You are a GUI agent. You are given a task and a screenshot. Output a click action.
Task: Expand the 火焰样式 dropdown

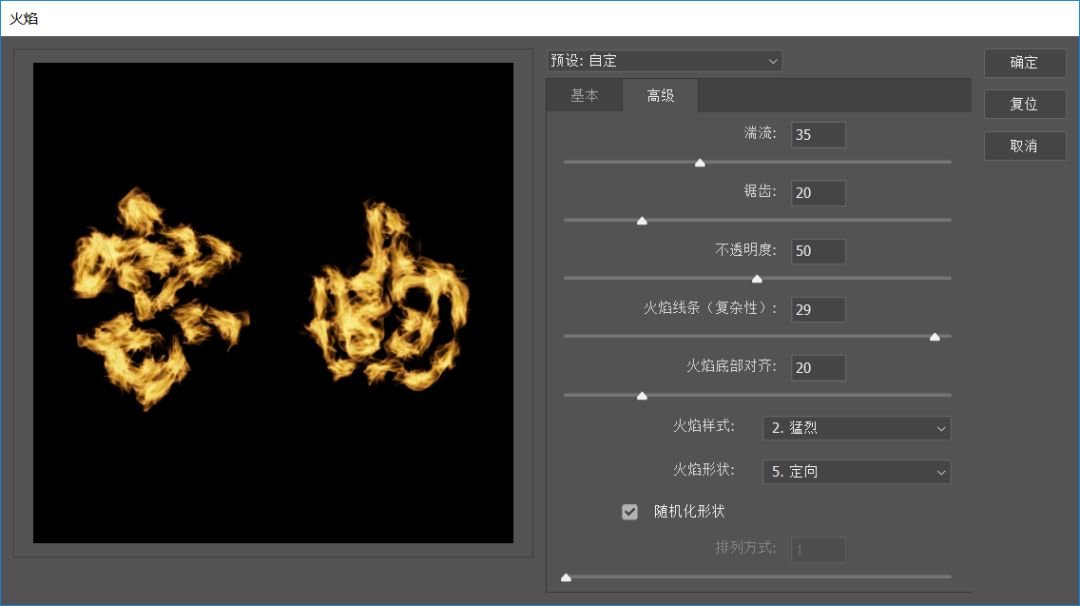point(856,428)
